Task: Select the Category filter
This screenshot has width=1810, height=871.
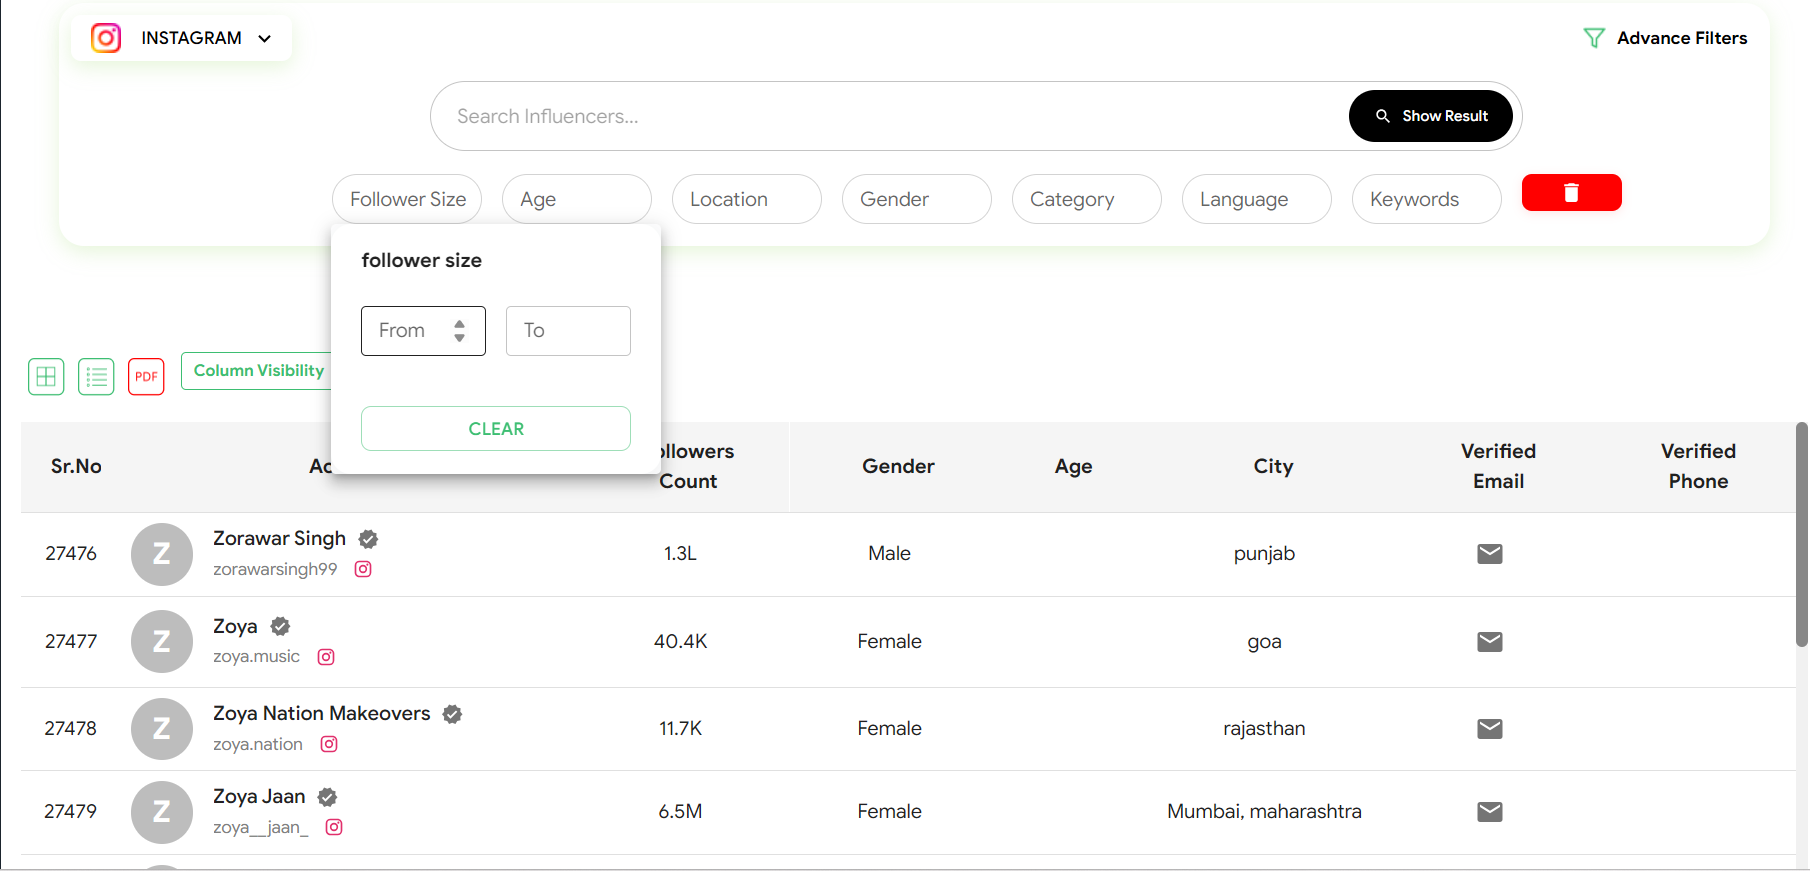Action: pyautogui.click(x=1086, y=199)
